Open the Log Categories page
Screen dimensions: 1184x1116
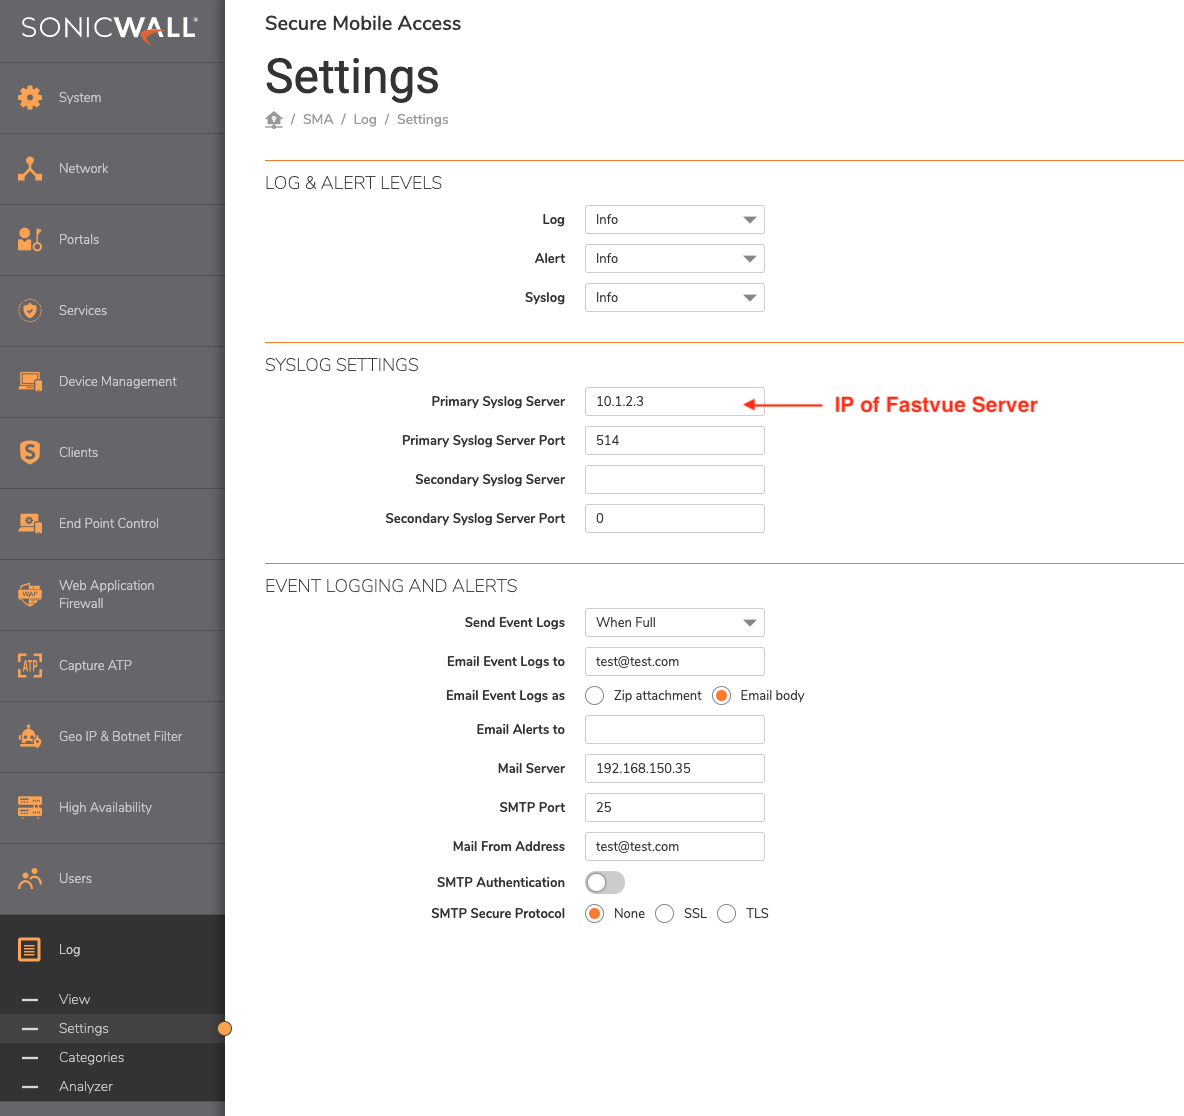coord(91,1057)
